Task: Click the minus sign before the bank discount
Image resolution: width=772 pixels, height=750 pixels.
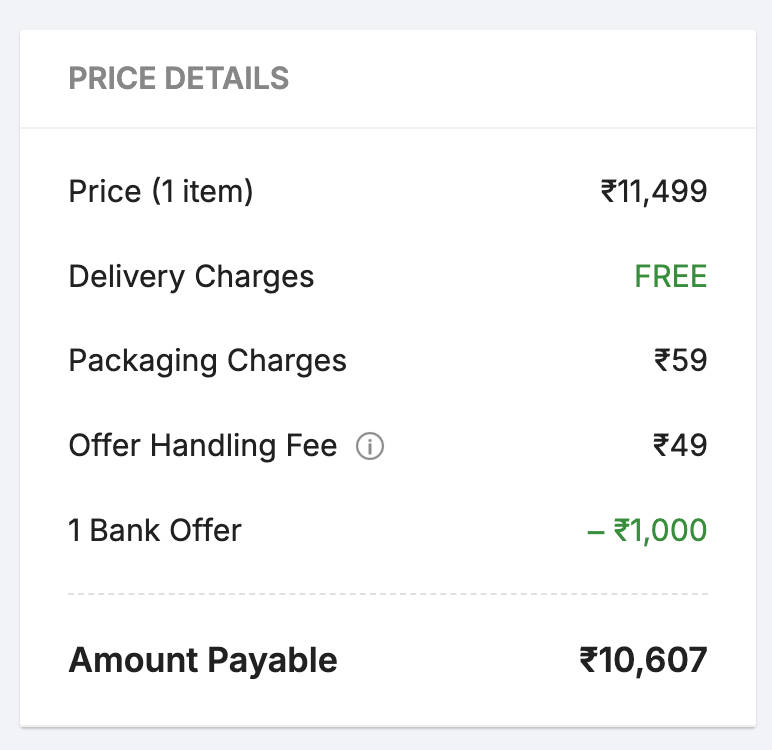Action: [x=596, y=531]
